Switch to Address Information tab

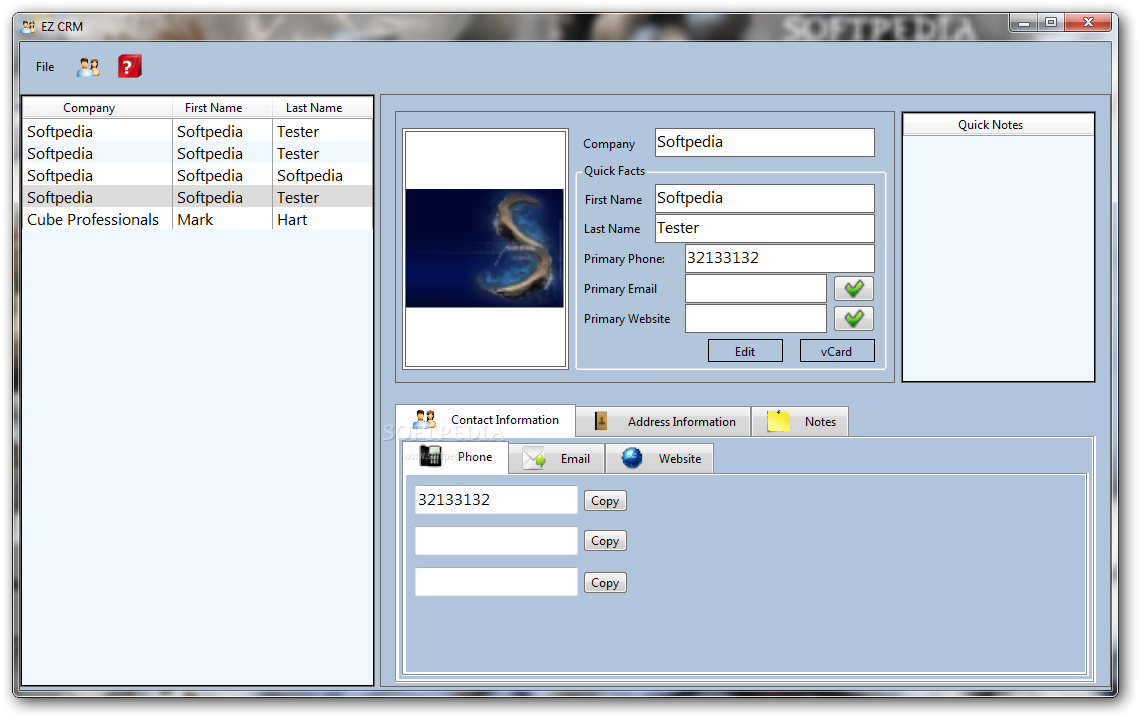pyautogui.click(x=662, y=421)
